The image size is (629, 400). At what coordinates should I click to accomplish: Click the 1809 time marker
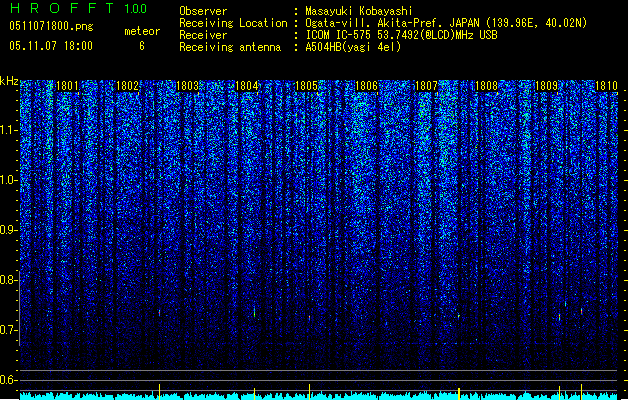pos(546,86)
